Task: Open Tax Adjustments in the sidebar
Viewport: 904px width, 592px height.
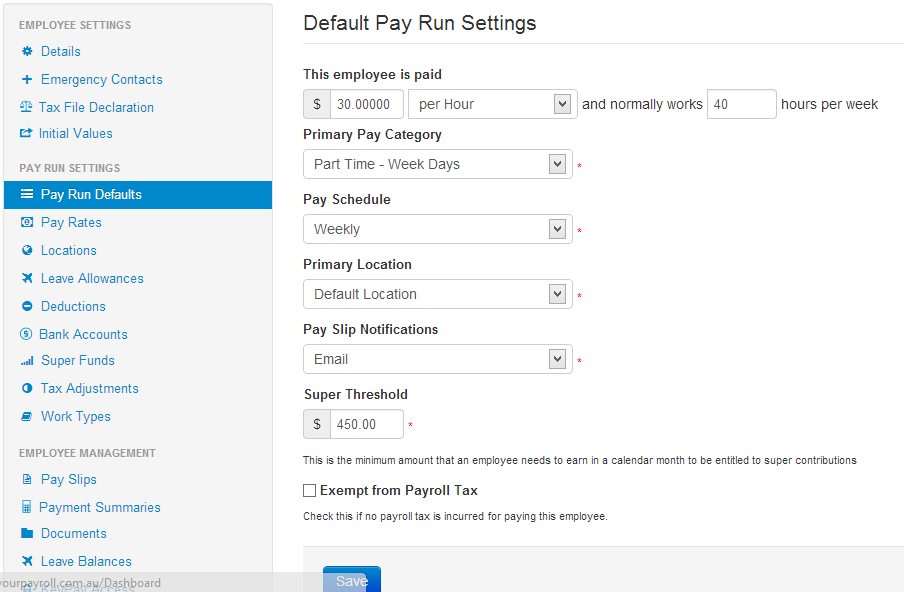Action: click(89, 388)
